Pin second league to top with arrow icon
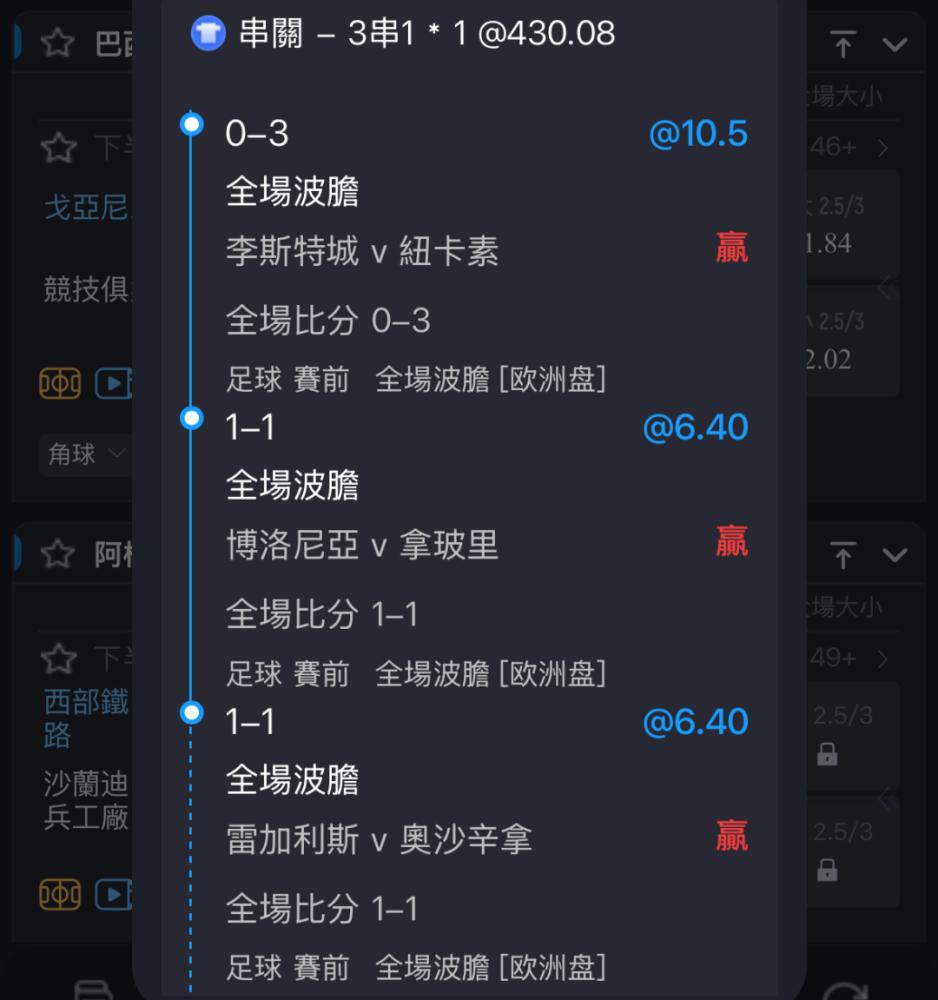938x1000 pixels. click(x=843, y=554)
